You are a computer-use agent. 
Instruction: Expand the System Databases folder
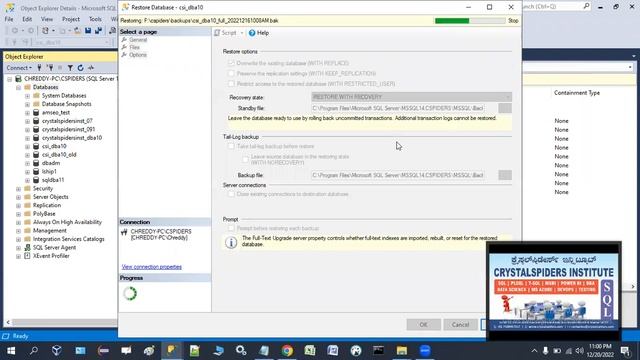pyautogui.click(x=27, y=96)
